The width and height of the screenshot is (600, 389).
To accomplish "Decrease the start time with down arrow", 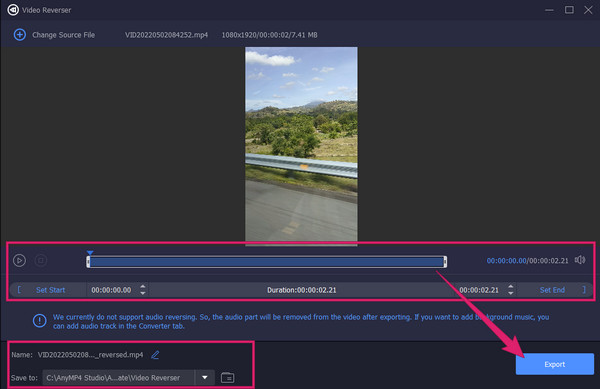I will click(143, 293).
